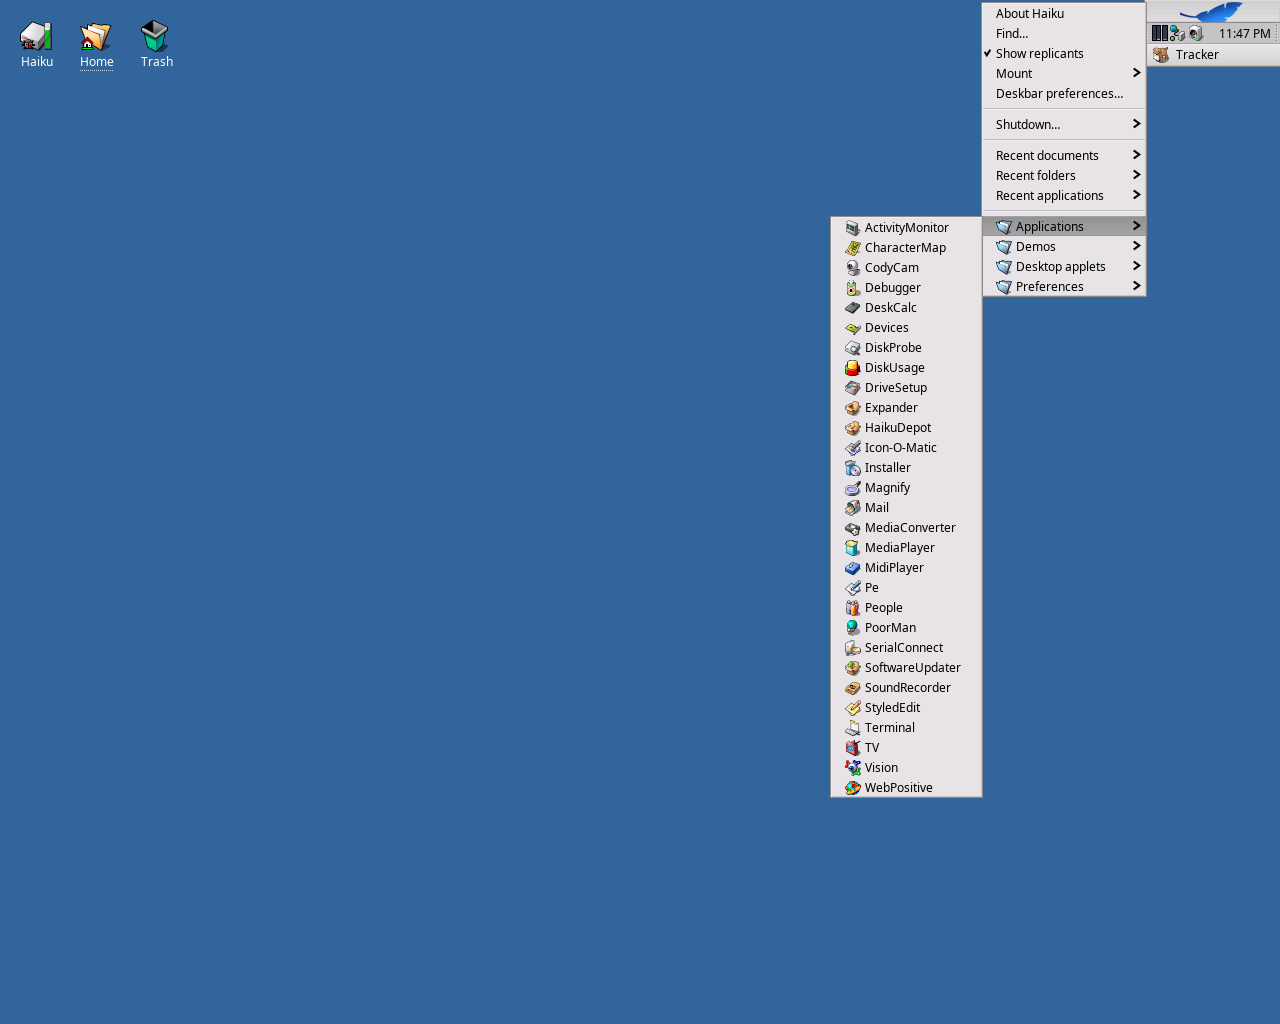Expand the Preferences submenu arrow
Image resolution: width=1280 pixels, height=1024 pixels.
pos(1136,286)
